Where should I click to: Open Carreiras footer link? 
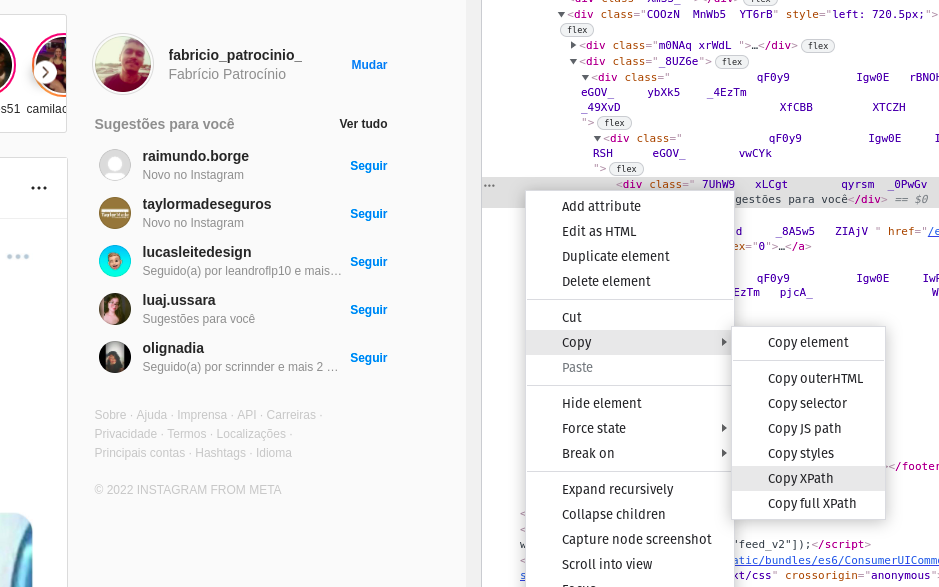[x=291, y=414]
